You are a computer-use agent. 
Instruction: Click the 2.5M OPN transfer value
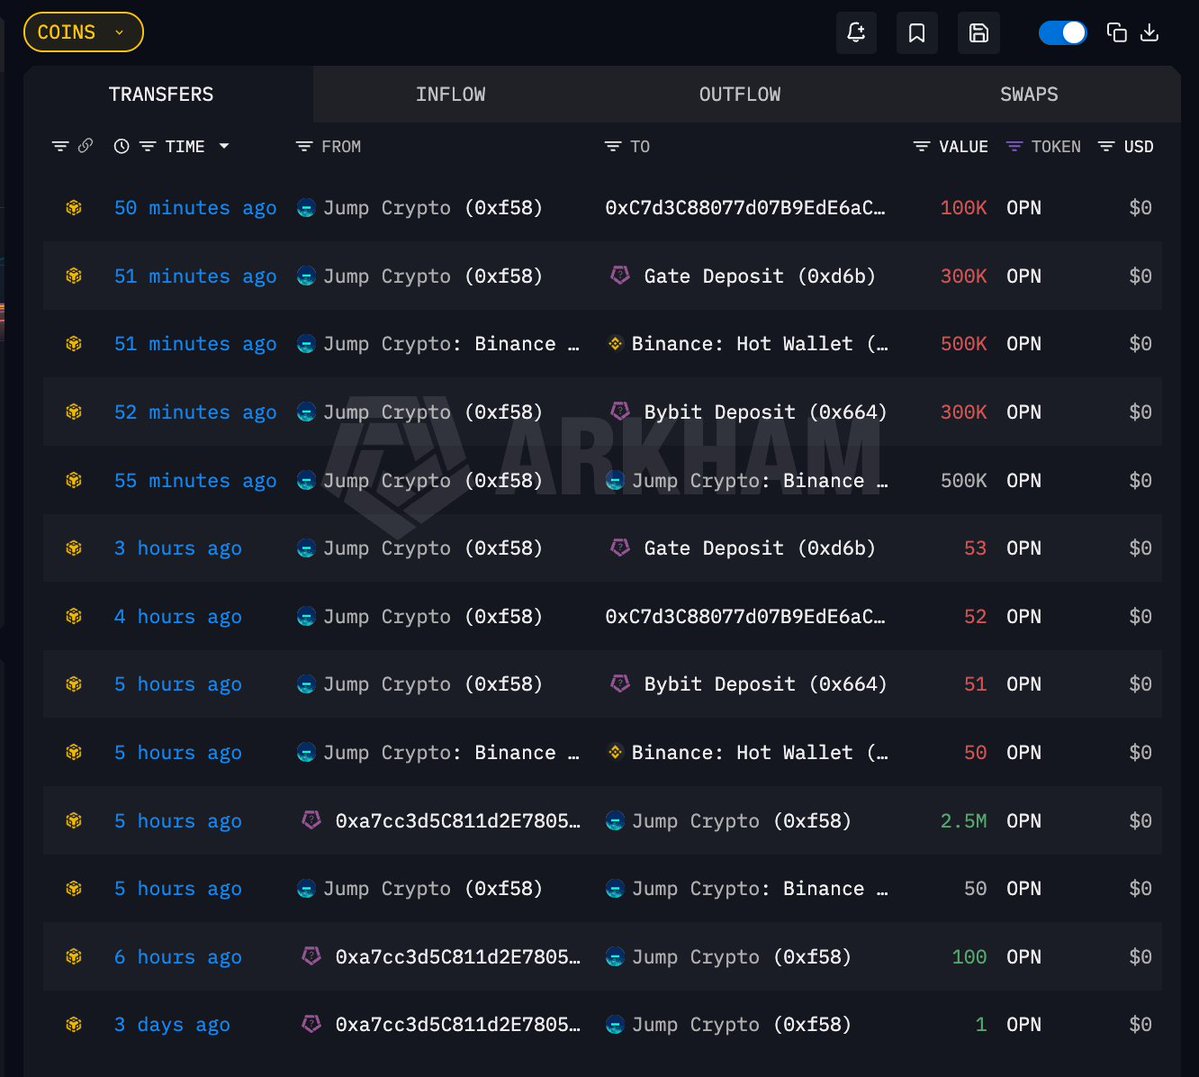pos(962,821)
